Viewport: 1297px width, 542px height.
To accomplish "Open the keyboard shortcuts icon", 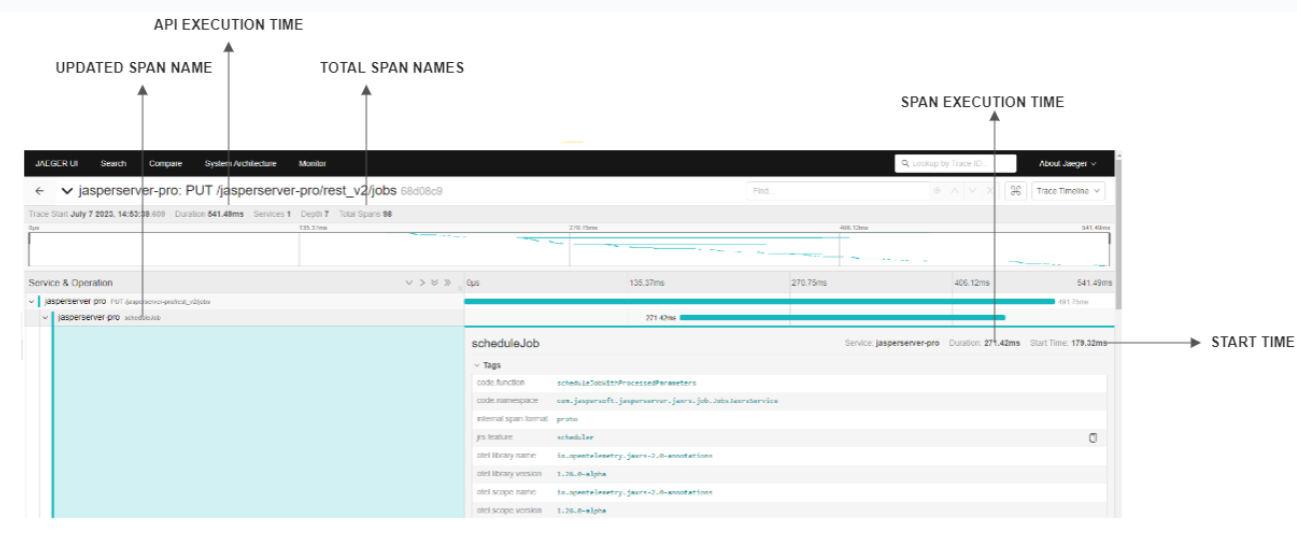I will (x=1015, y=190).
